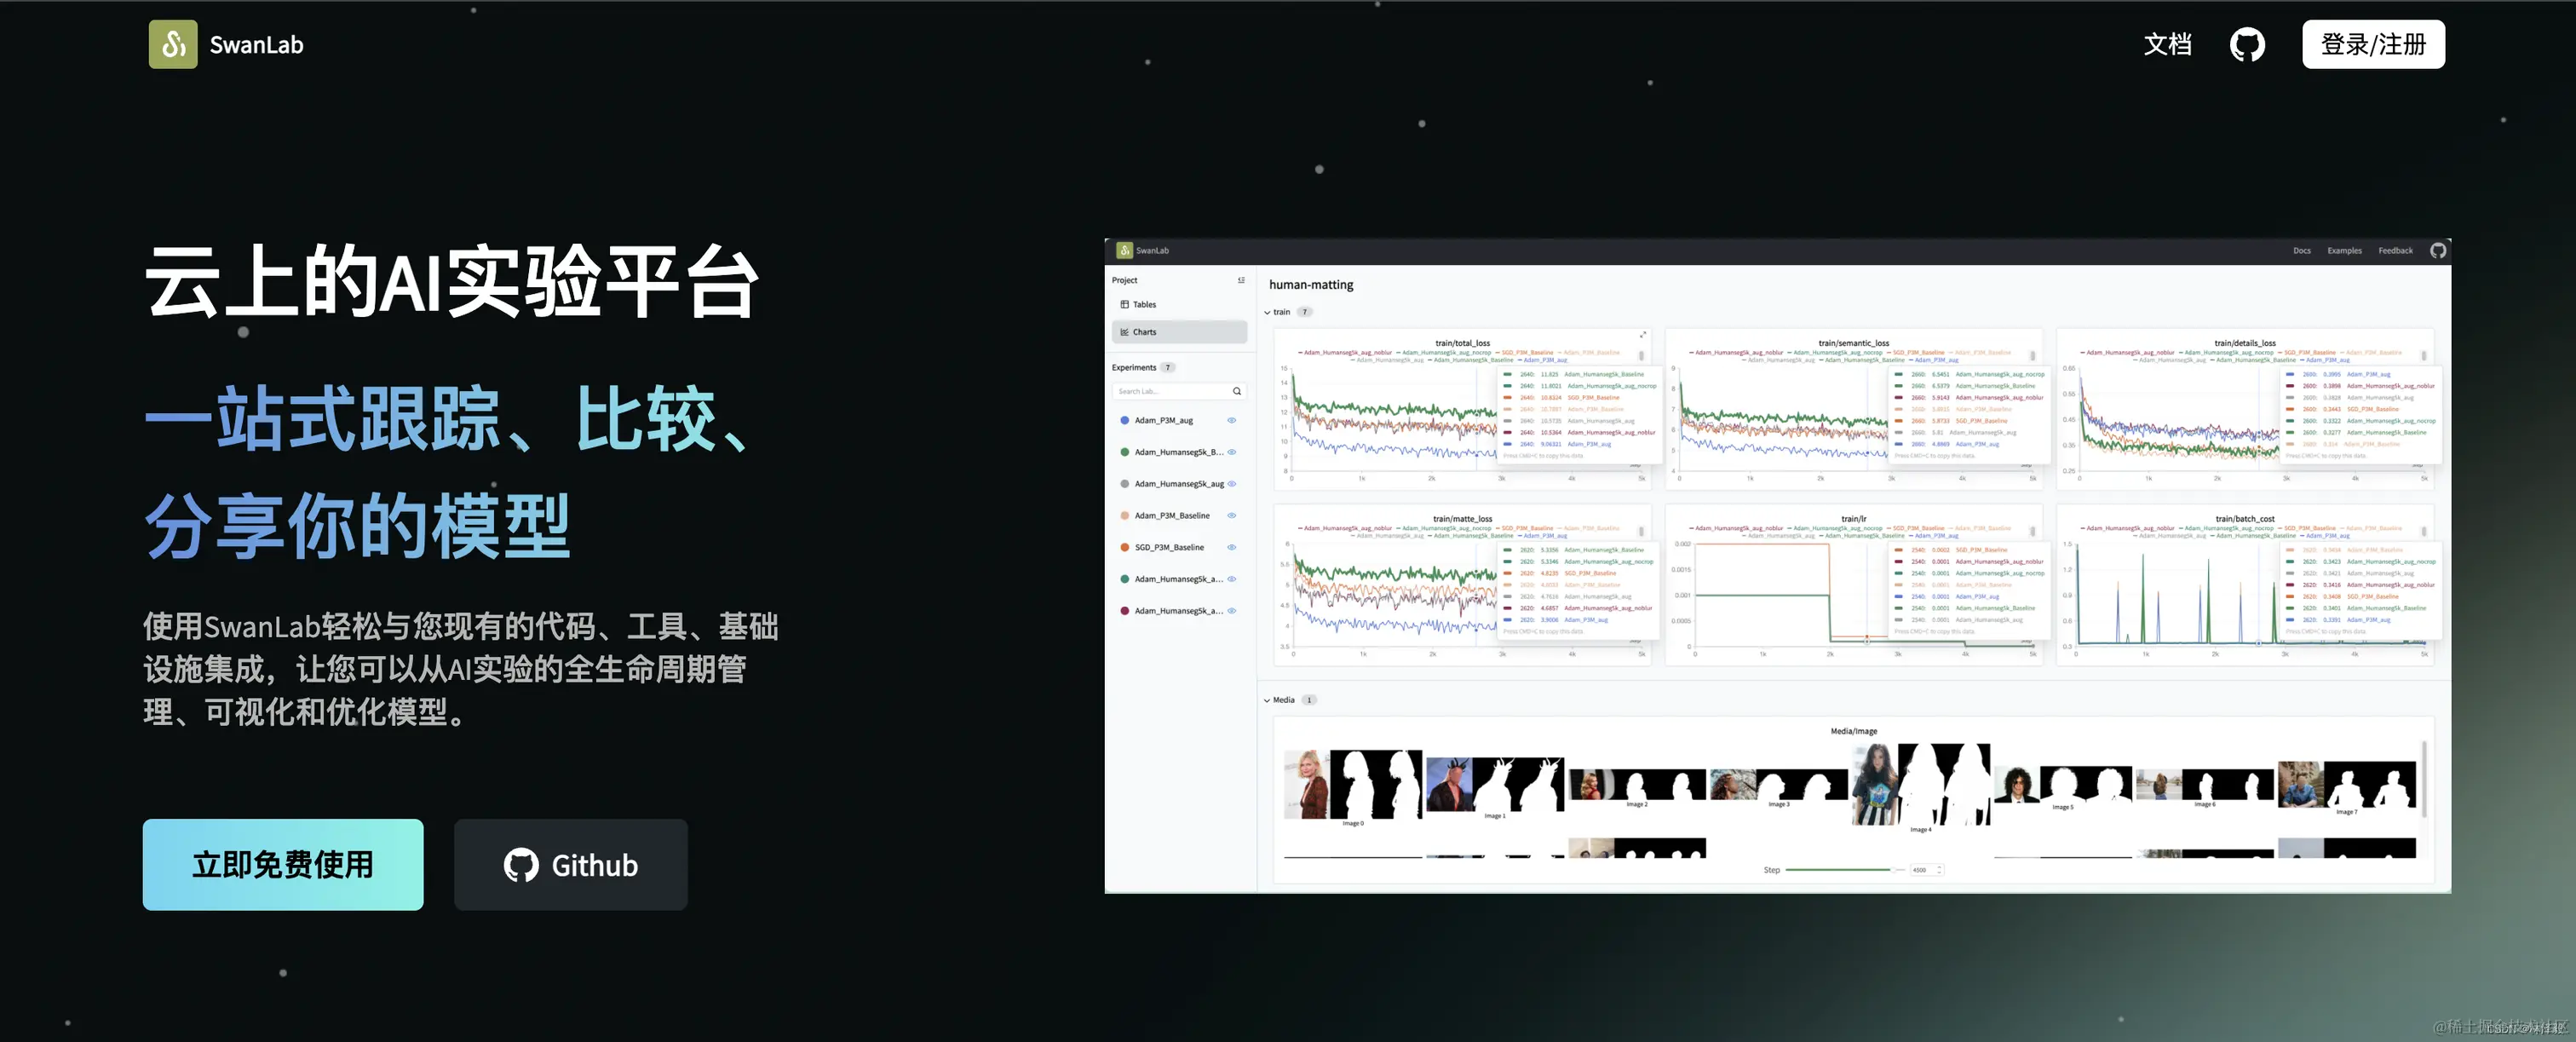Collapse the Media section
2576x1042 pixels.
[1267, 700]
